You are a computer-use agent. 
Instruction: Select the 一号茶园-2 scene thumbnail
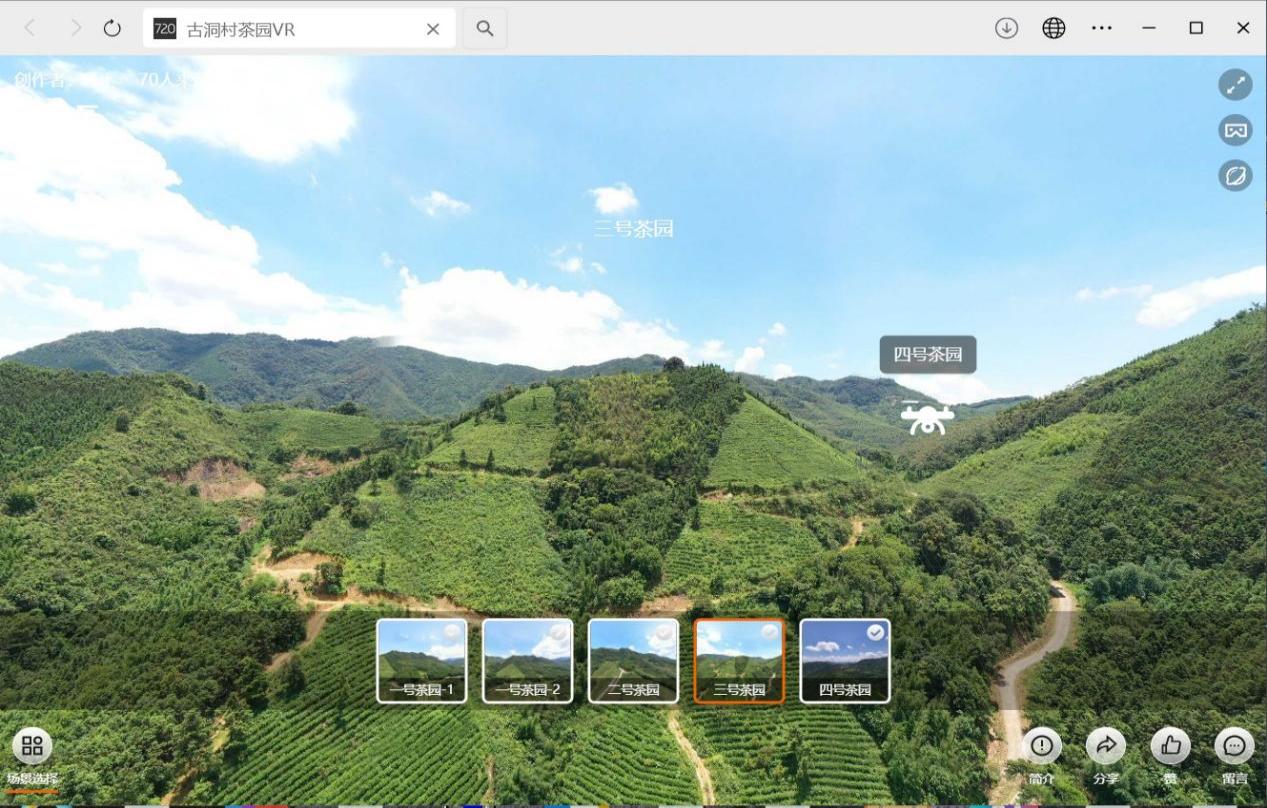(x=527, y=660)
